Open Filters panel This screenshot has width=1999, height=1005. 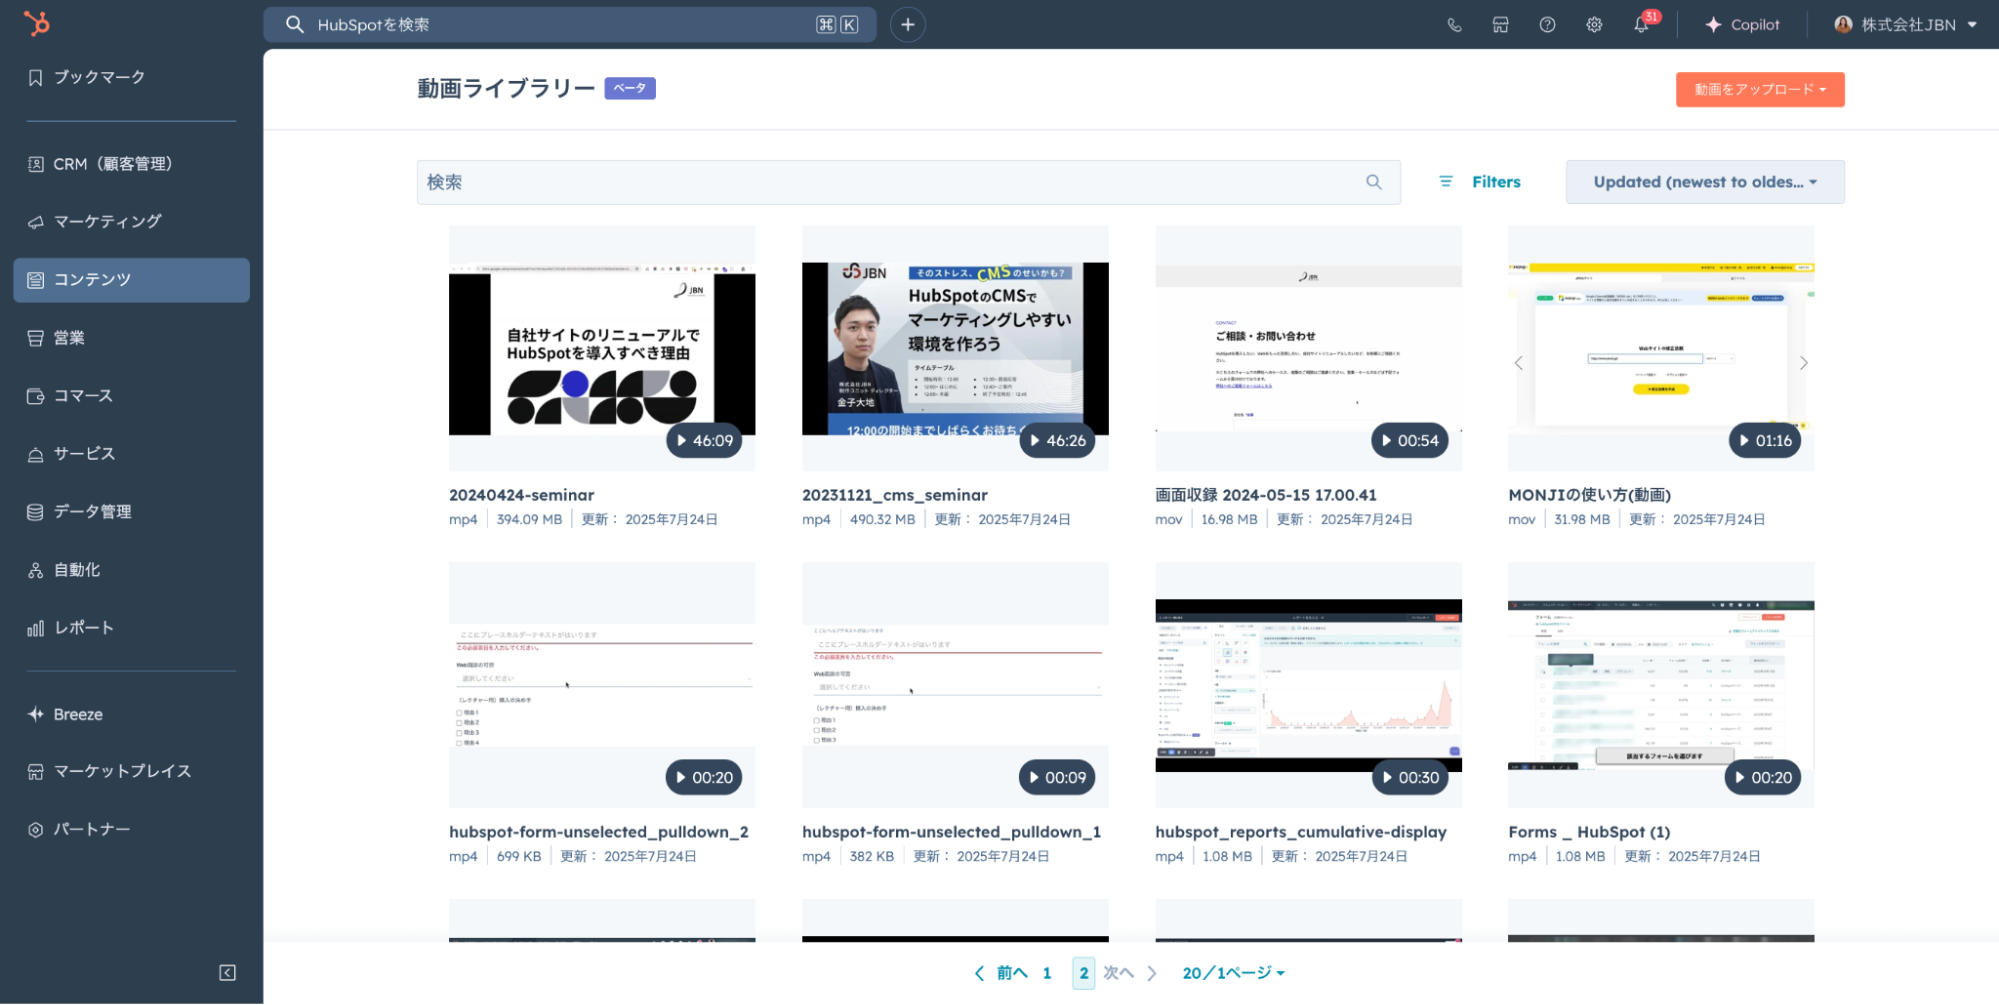[1480, 182]
